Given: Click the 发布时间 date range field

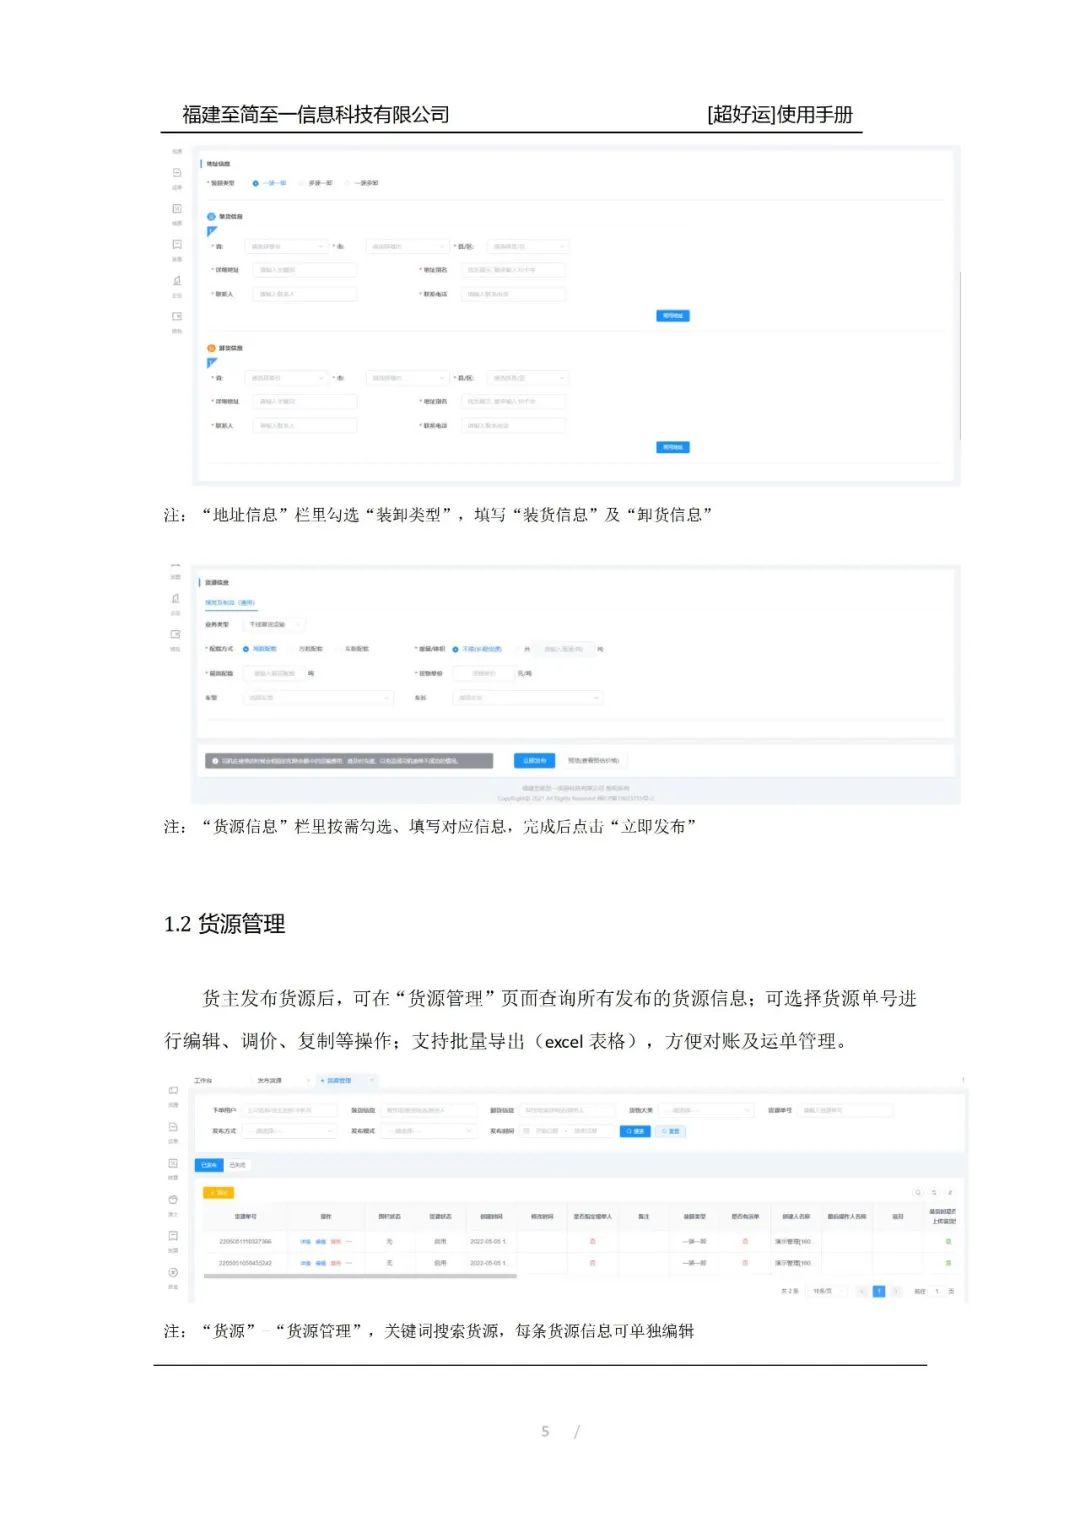Looking at the screenshot, I should click(x=567, y=1131).
